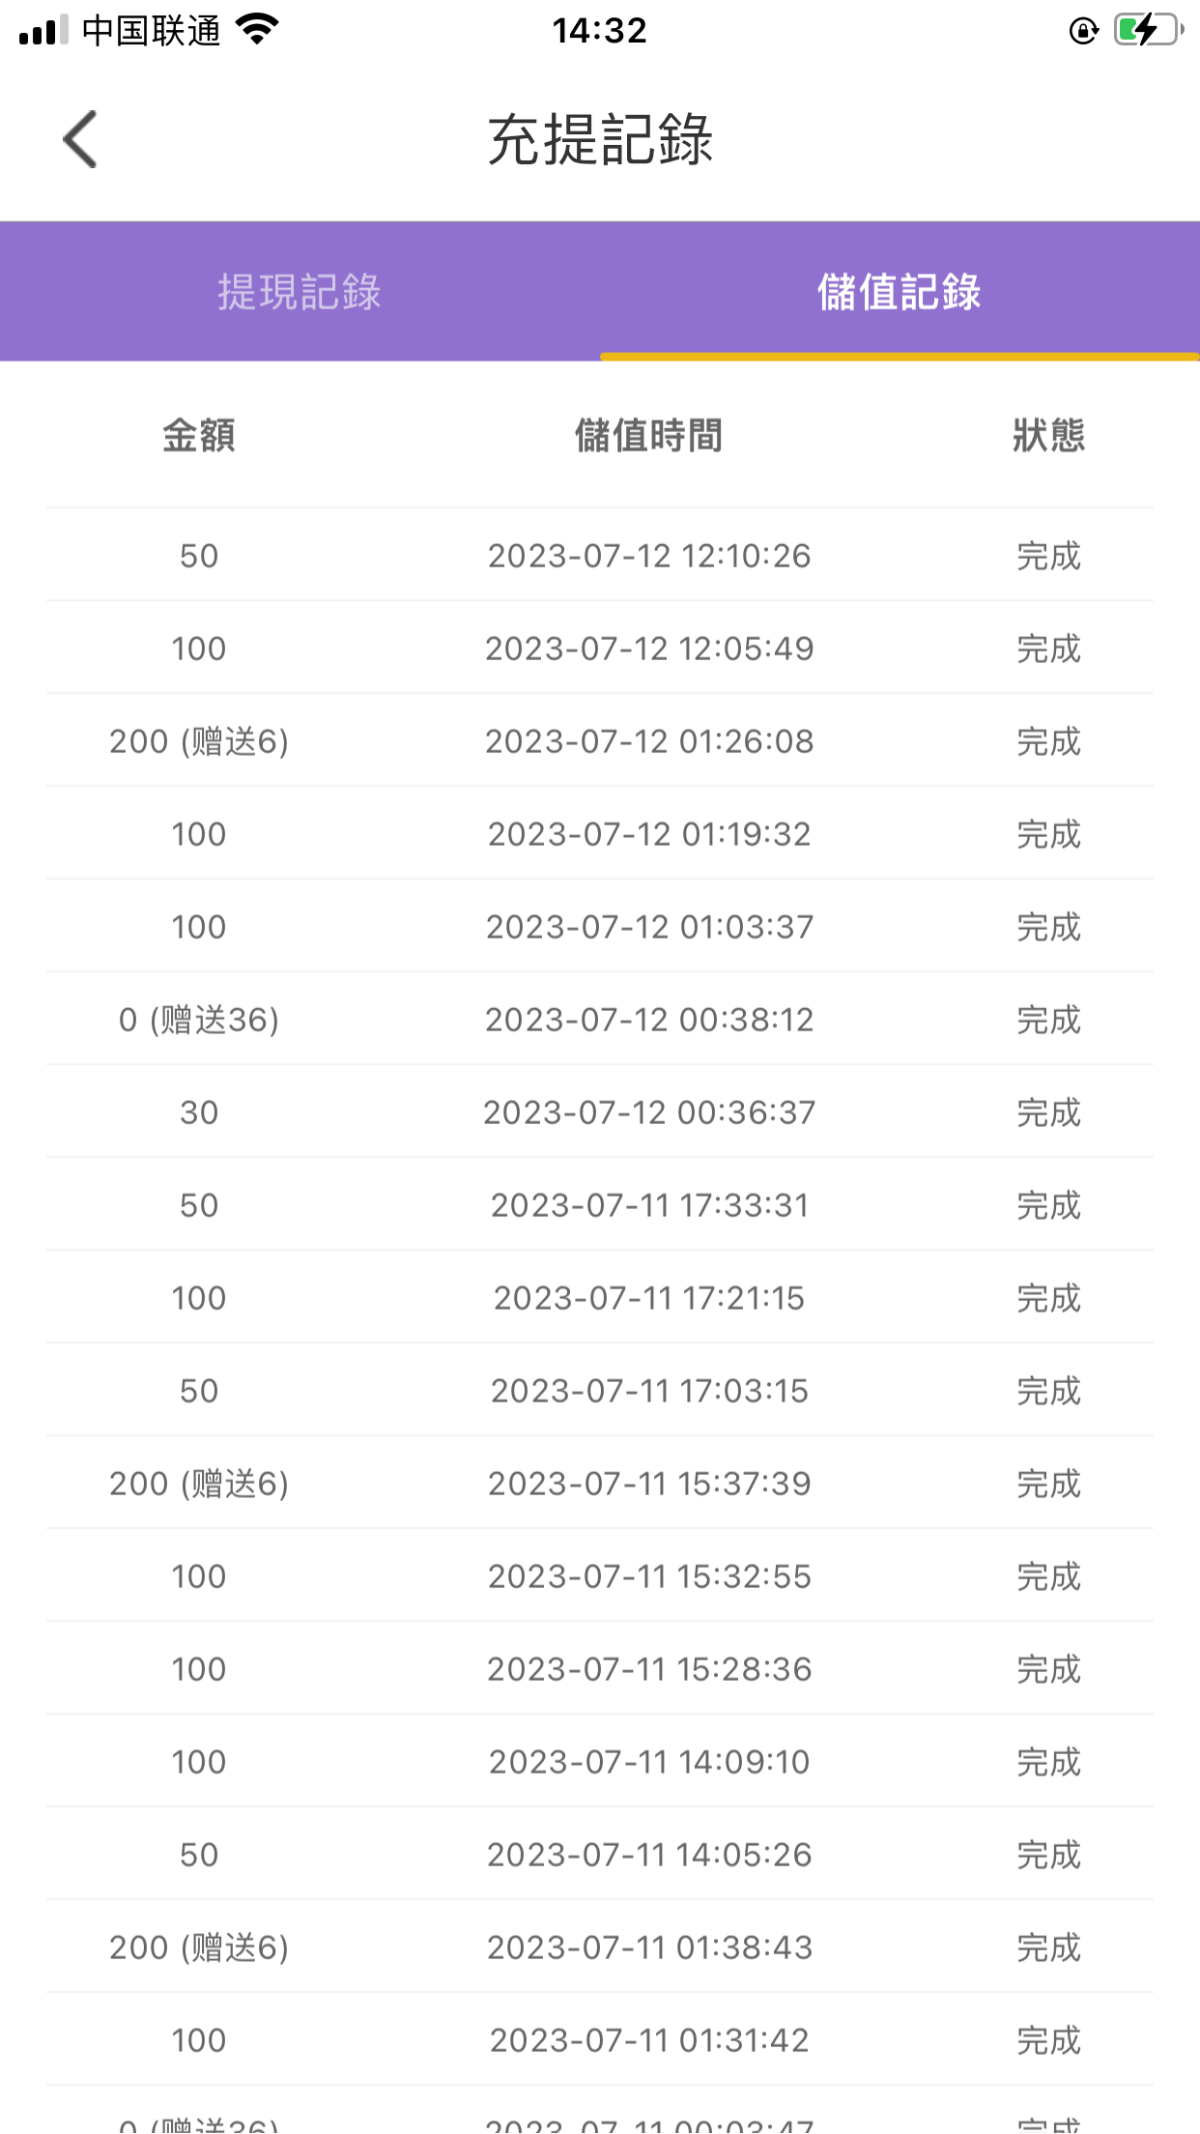The height and width of the screenshot is (2134, 1200).
Task: Tap the 金額 column header
Action: 199,436
